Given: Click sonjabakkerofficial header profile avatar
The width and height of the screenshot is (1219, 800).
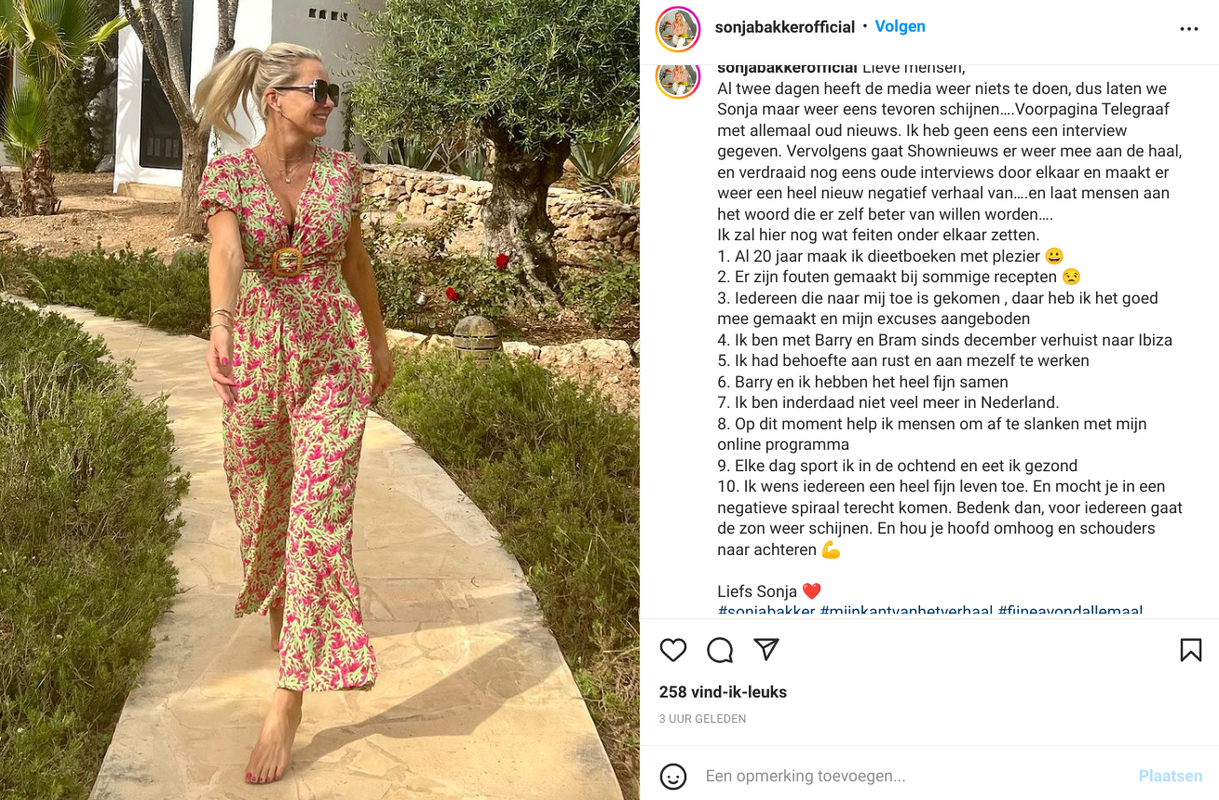Looking at the screenshot, I should [x=678, y=28].
